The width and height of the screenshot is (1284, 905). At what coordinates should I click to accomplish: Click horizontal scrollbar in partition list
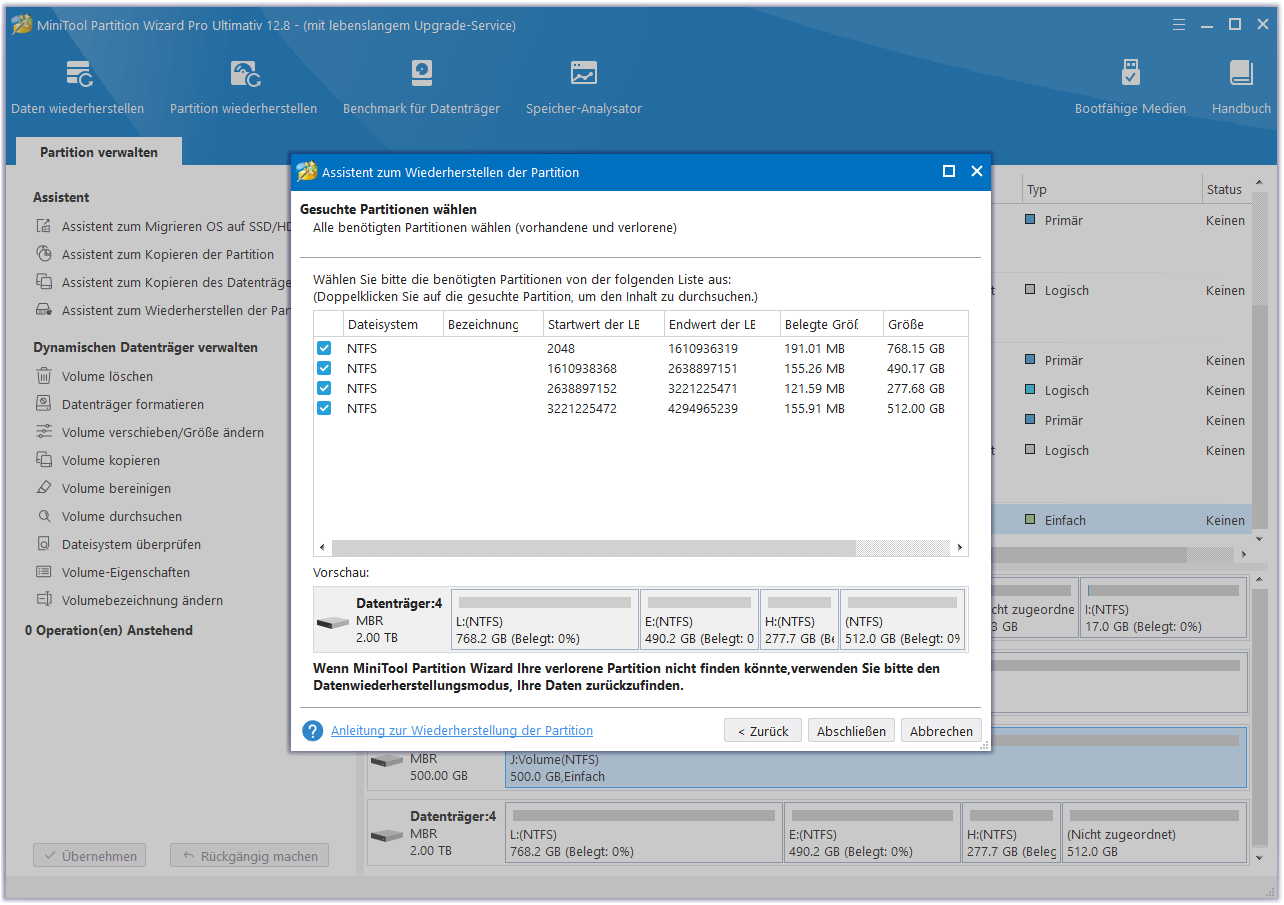click(x=594, y=548)
